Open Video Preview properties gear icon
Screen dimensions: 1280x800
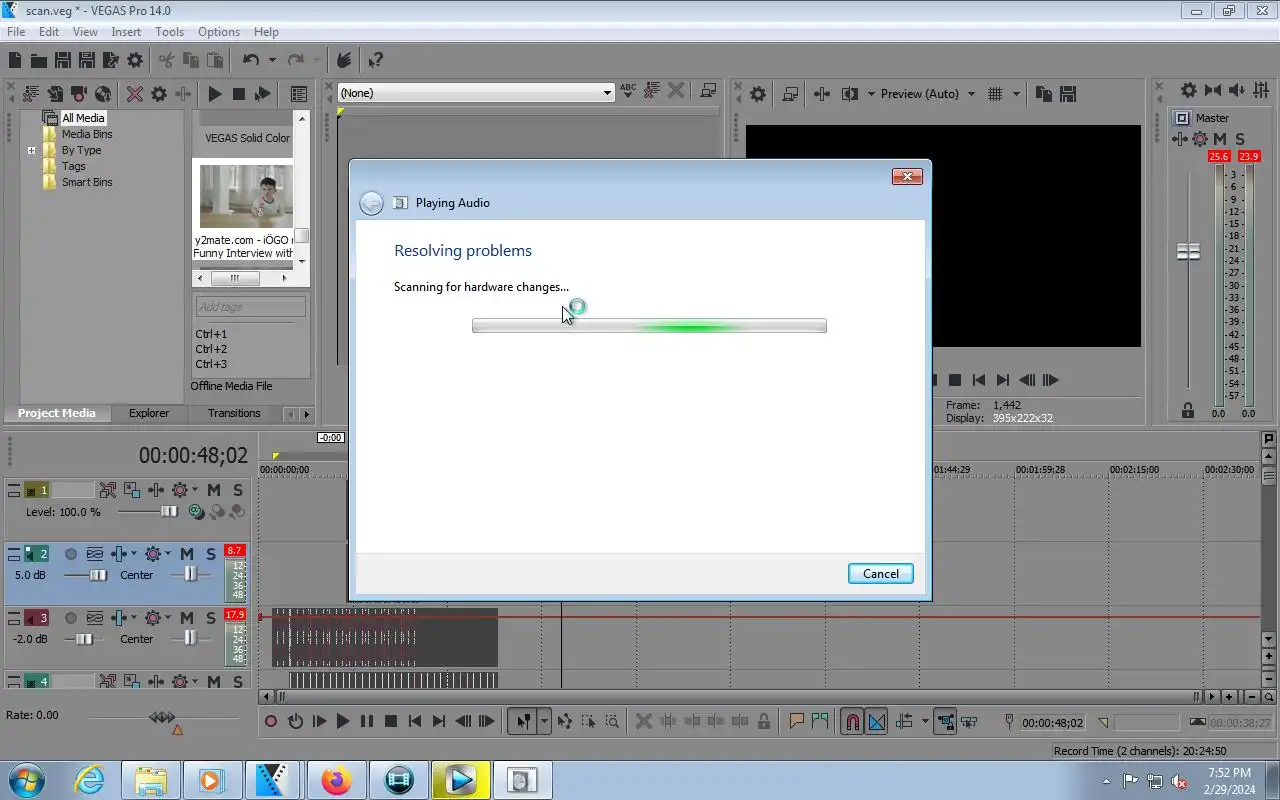pyautogui.click(x=758, y=93)
